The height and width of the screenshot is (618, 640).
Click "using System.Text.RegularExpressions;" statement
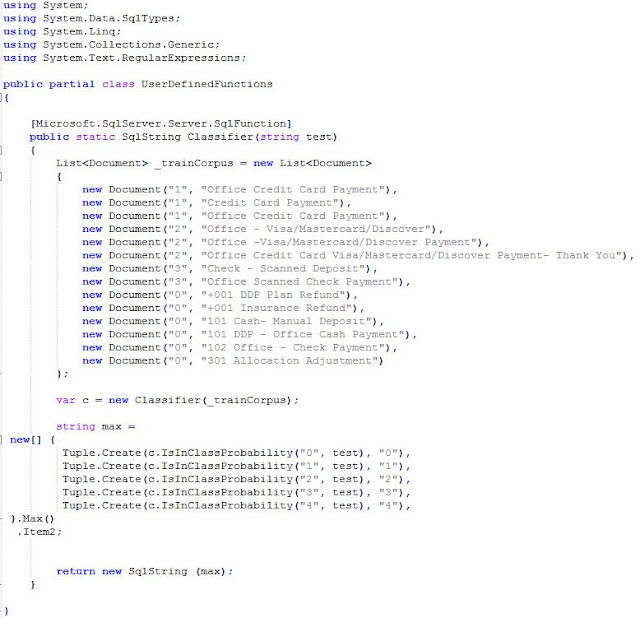124,58
